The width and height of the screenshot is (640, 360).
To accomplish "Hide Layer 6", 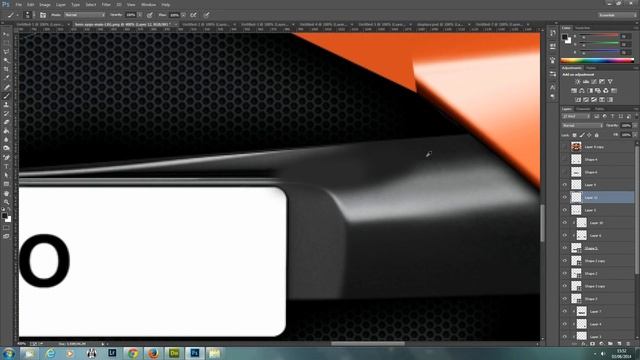I will pyautogui.click(x=565, y=236).
